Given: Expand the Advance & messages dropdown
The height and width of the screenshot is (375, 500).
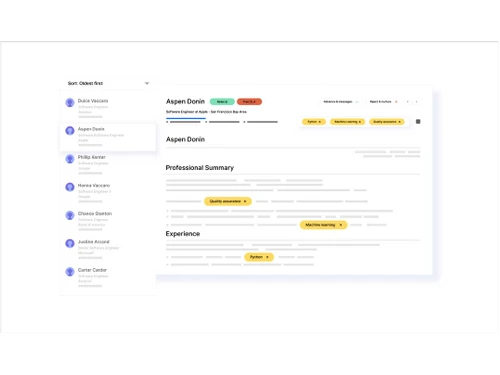Looking at the screenshot, I should (341, 102).
